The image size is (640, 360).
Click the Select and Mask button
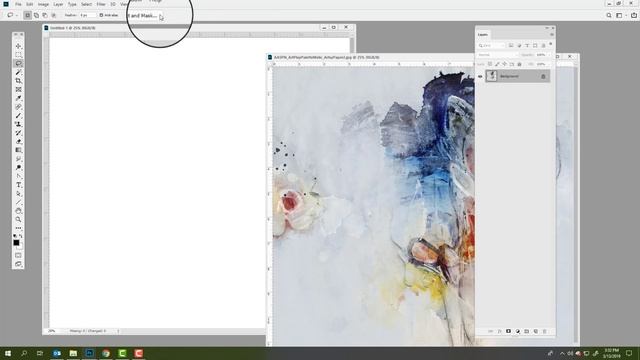pyautogui.click(x=143, y=16)
